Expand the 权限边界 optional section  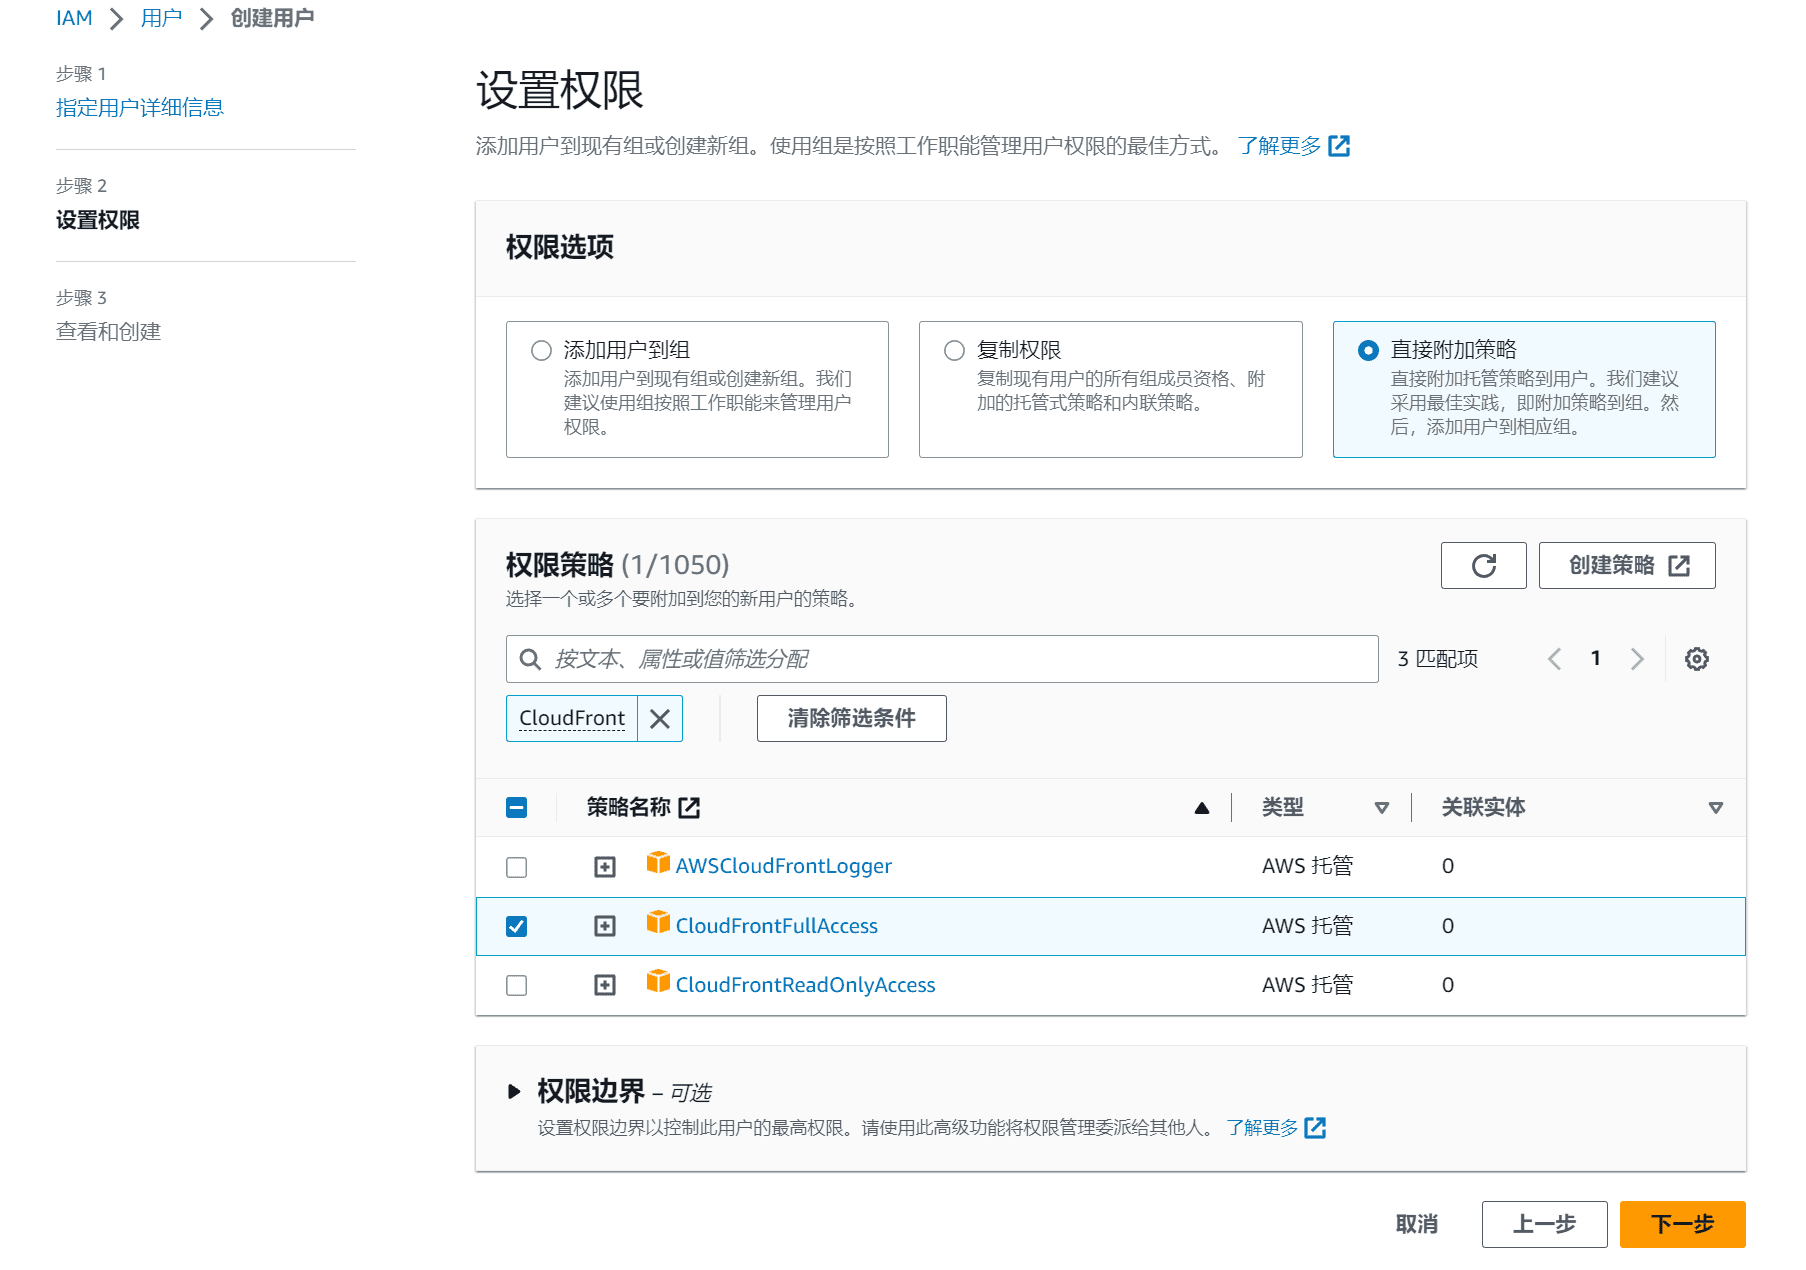515,1091
